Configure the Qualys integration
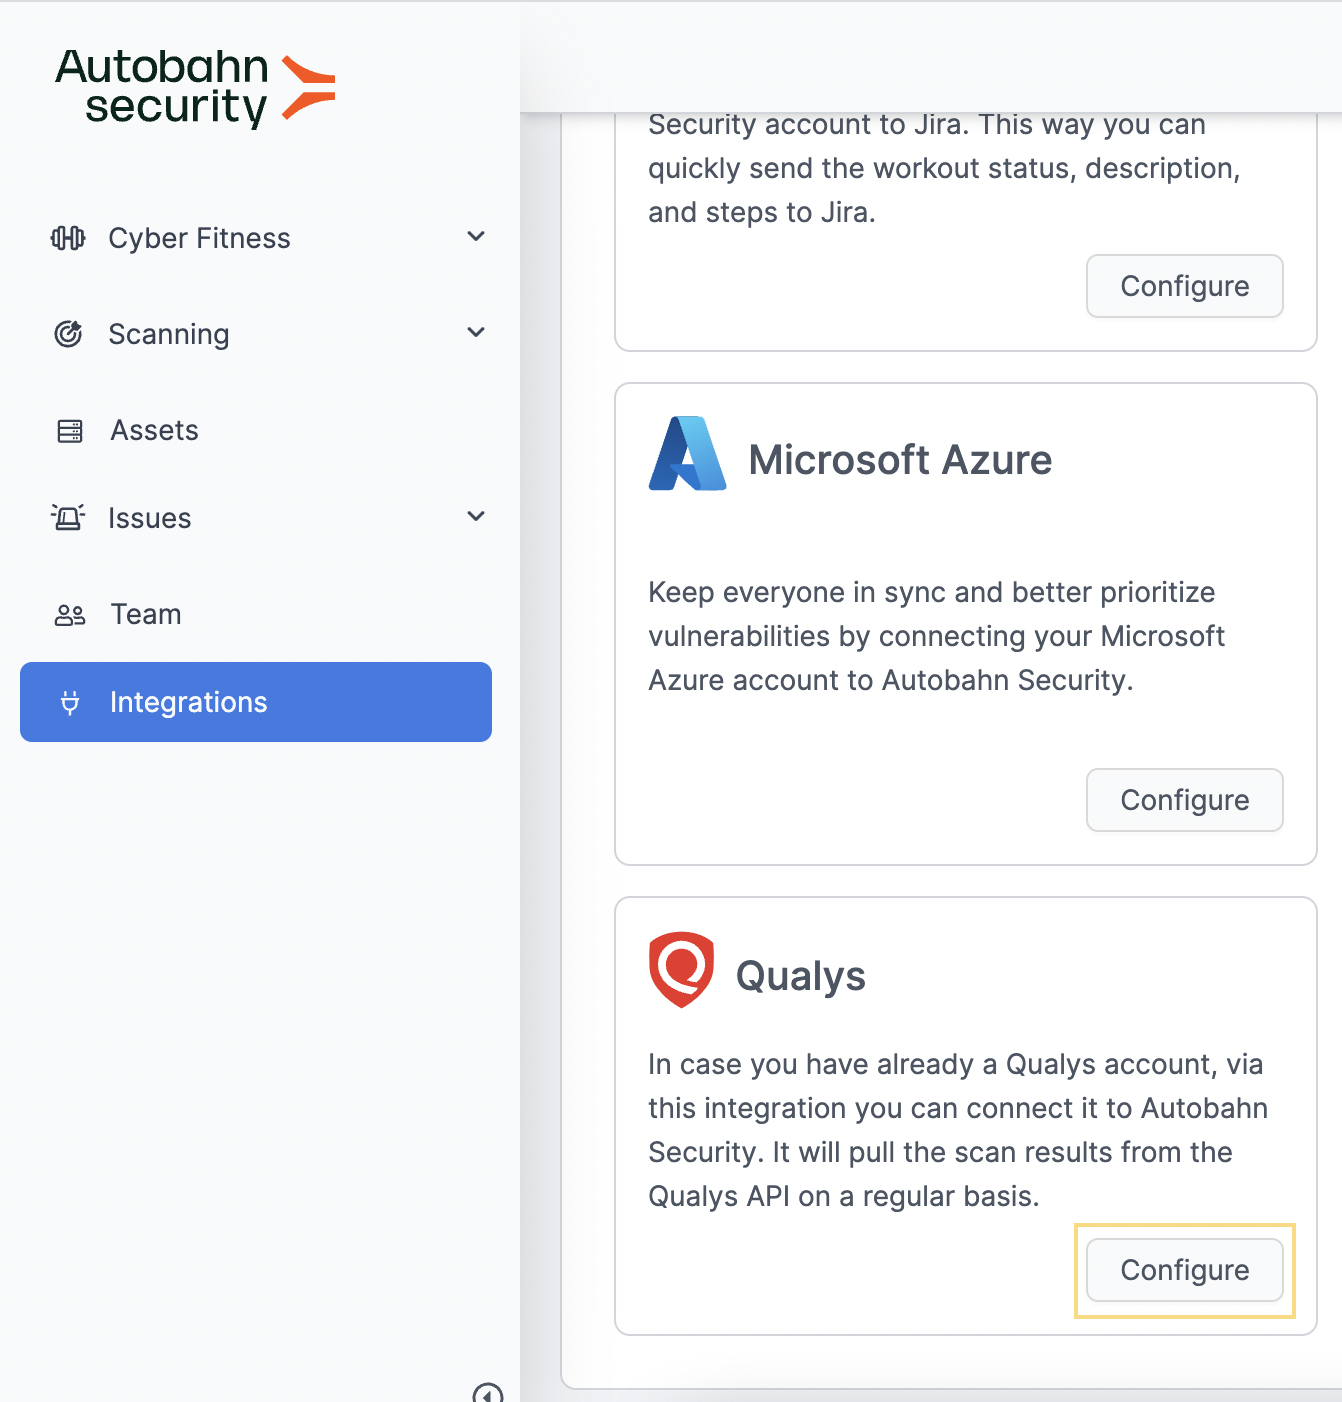This screenshot has height=1402, width=1342. point(1185,1270)
